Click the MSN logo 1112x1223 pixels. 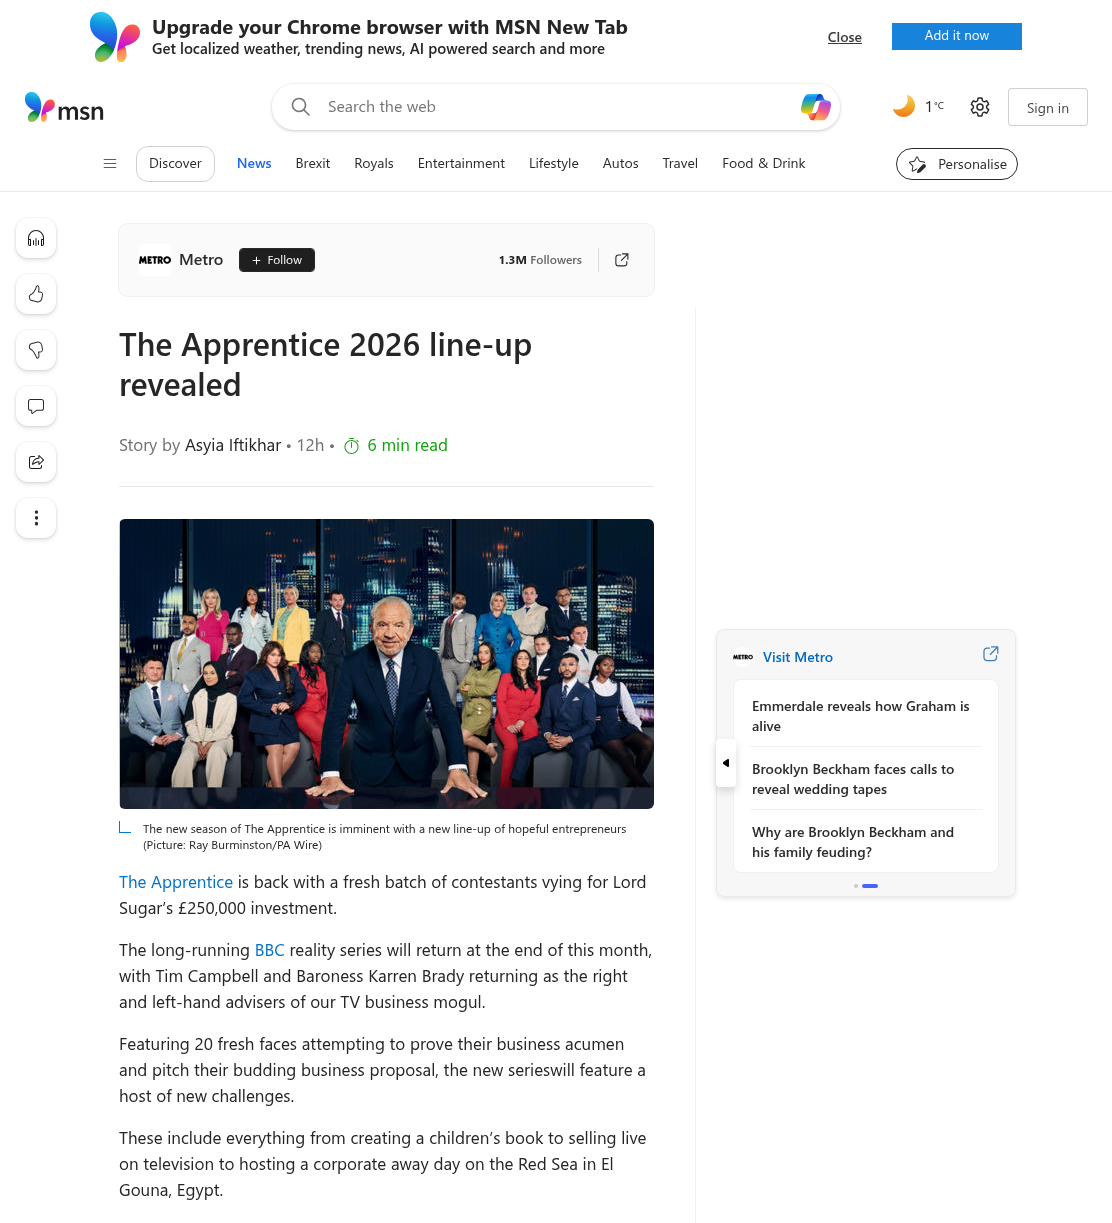64,108
